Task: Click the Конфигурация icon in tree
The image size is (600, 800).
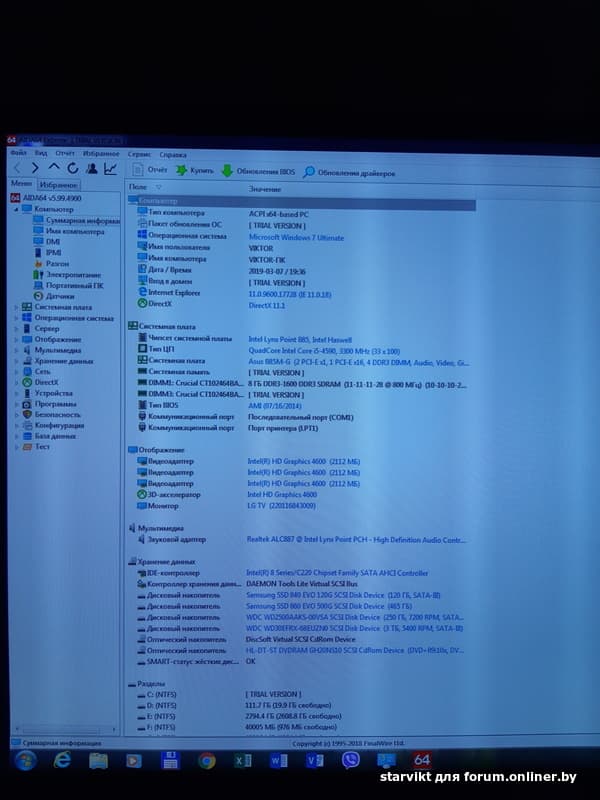Action: click(27, 425)
